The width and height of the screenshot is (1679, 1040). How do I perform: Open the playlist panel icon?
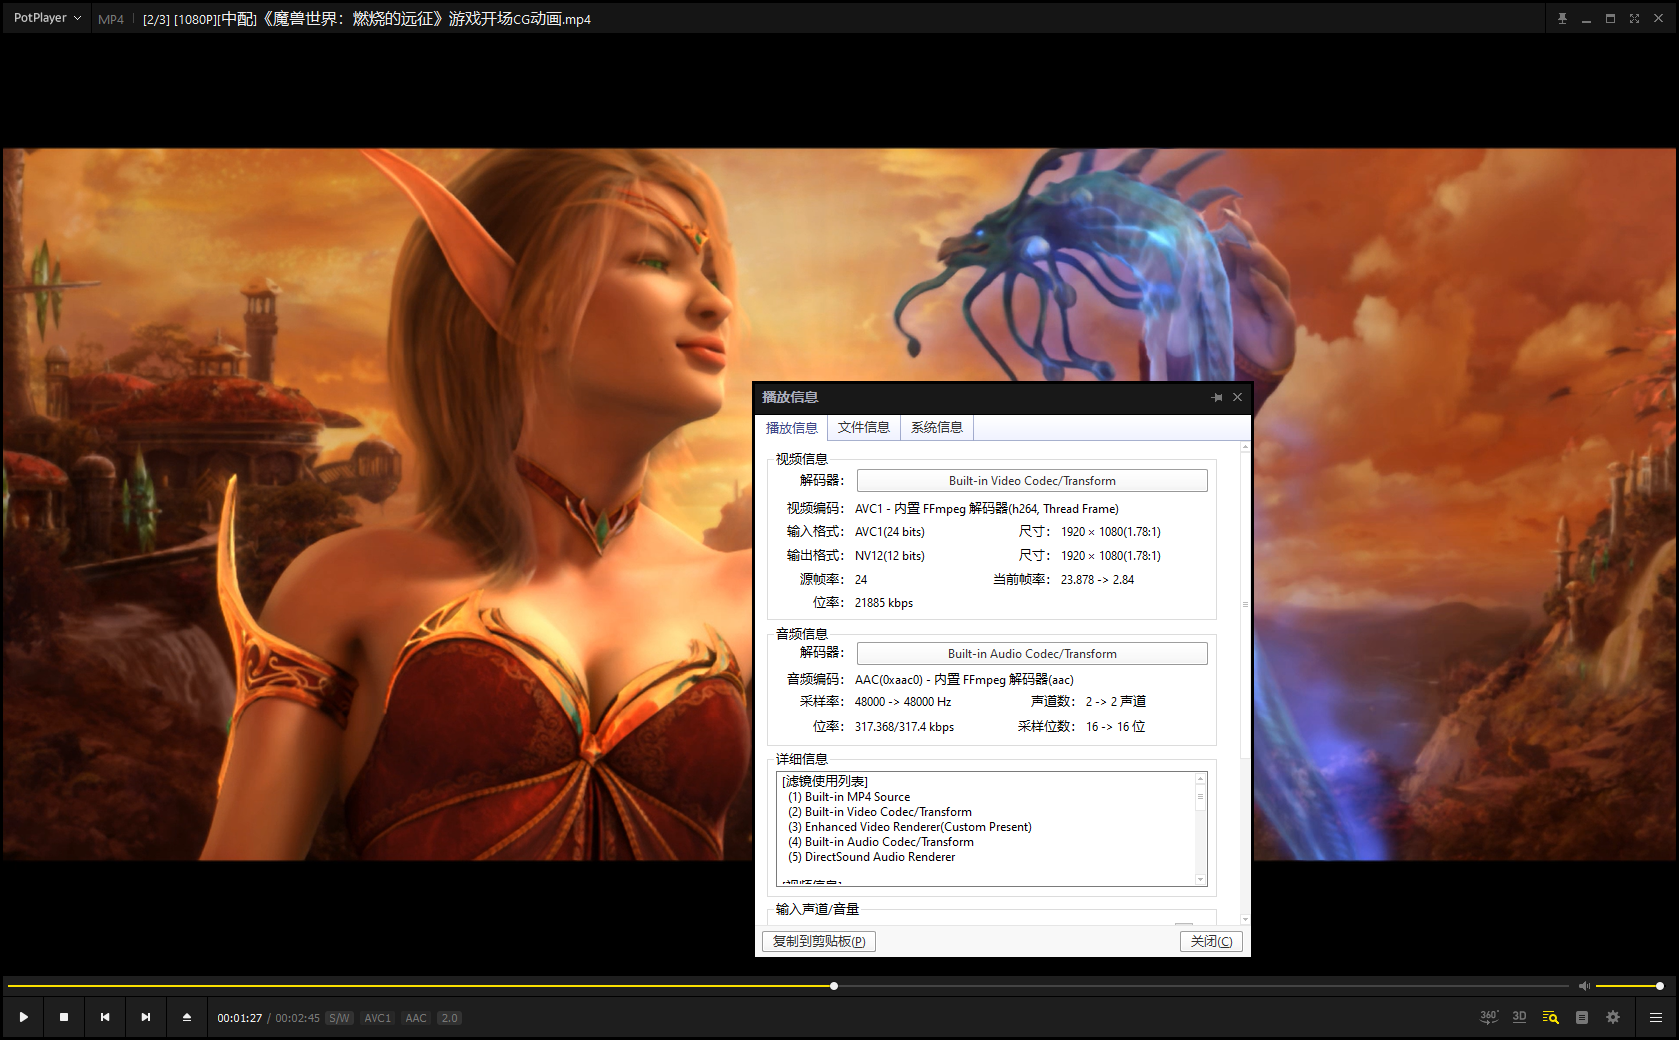point(1581,1017)
